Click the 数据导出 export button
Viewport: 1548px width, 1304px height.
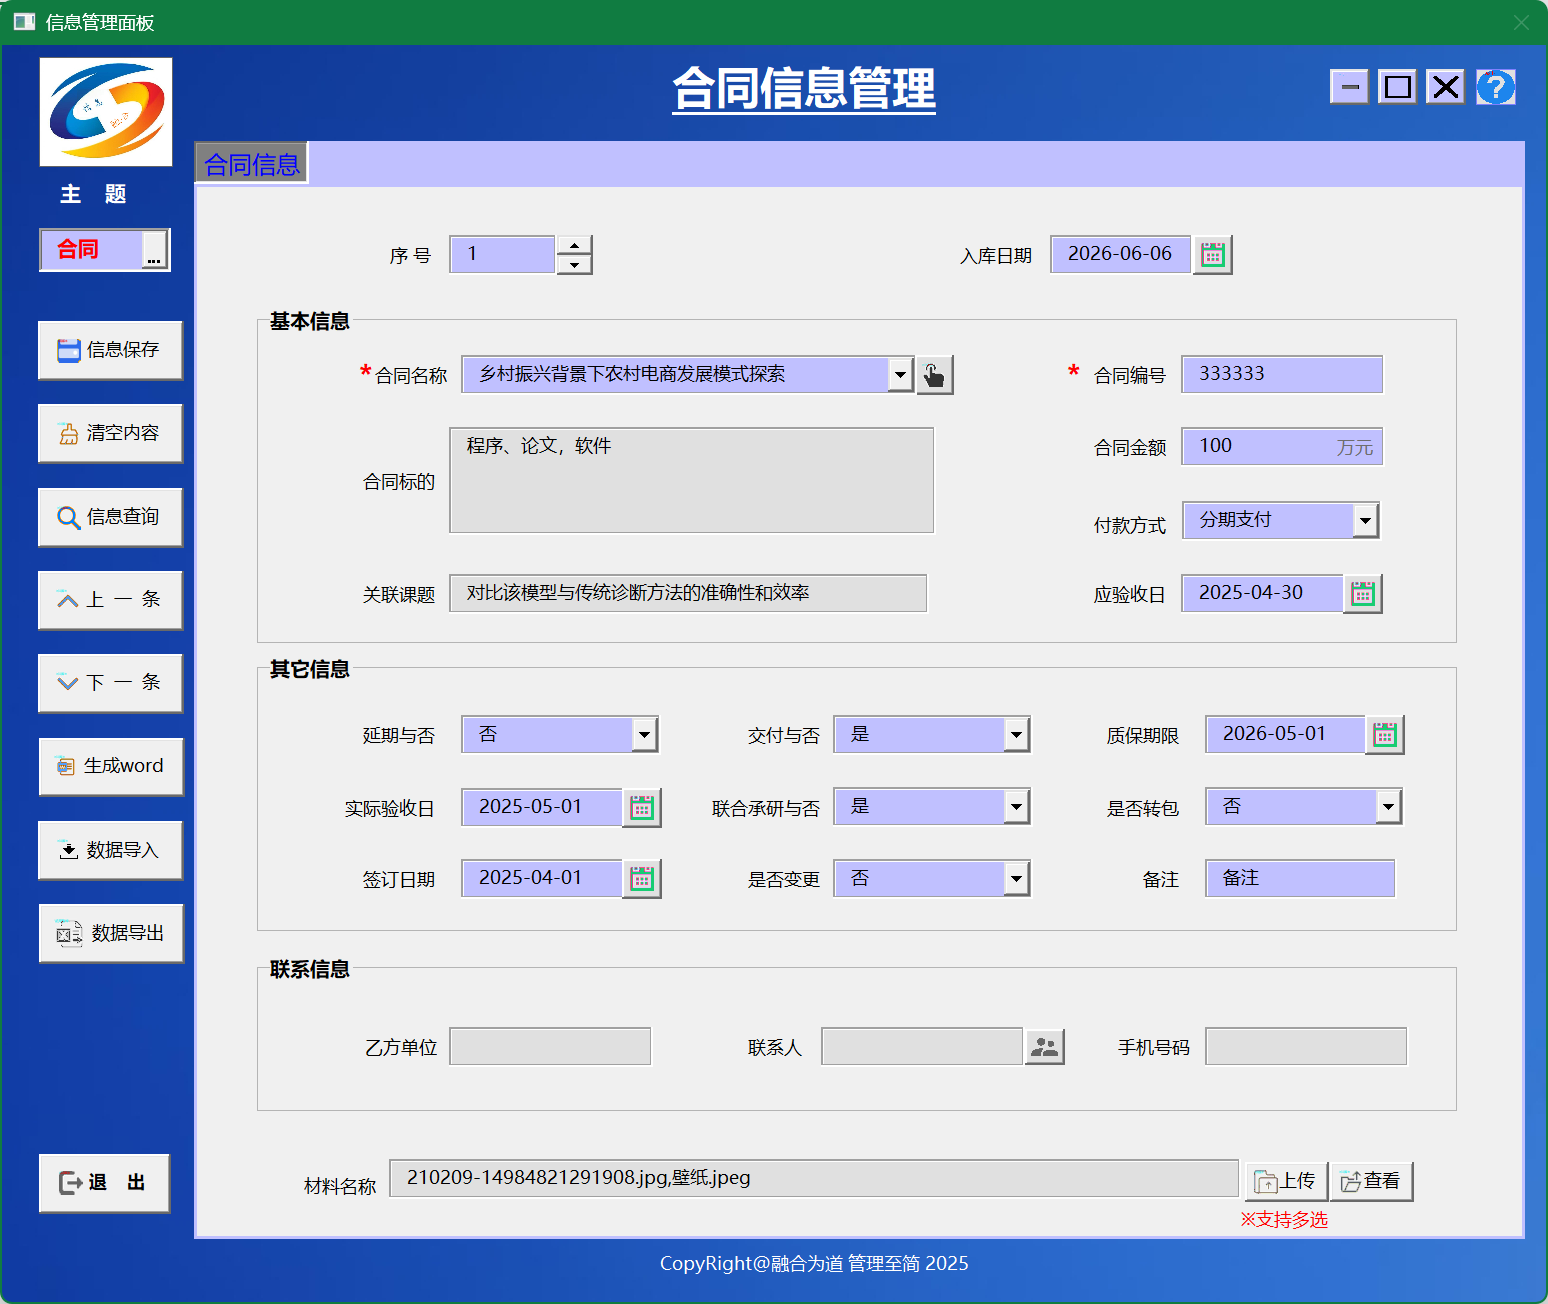pyautogui.click(x=111, y=933)
